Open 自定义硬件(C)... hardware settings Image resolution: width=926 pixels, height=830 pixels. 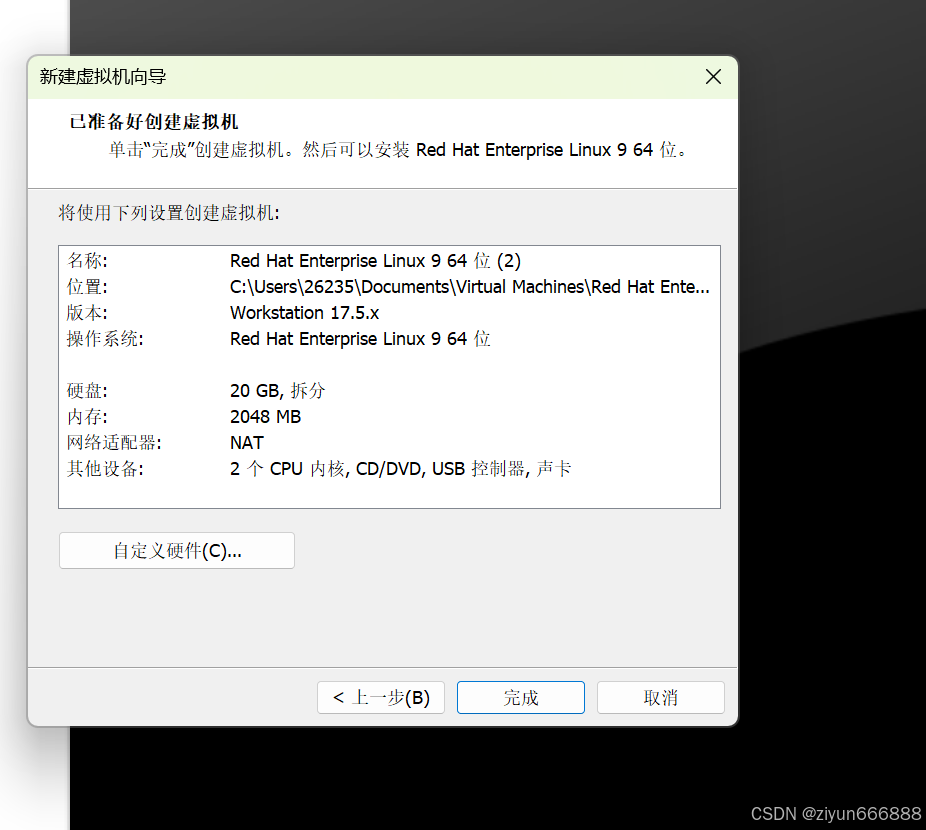coord(177,551)
